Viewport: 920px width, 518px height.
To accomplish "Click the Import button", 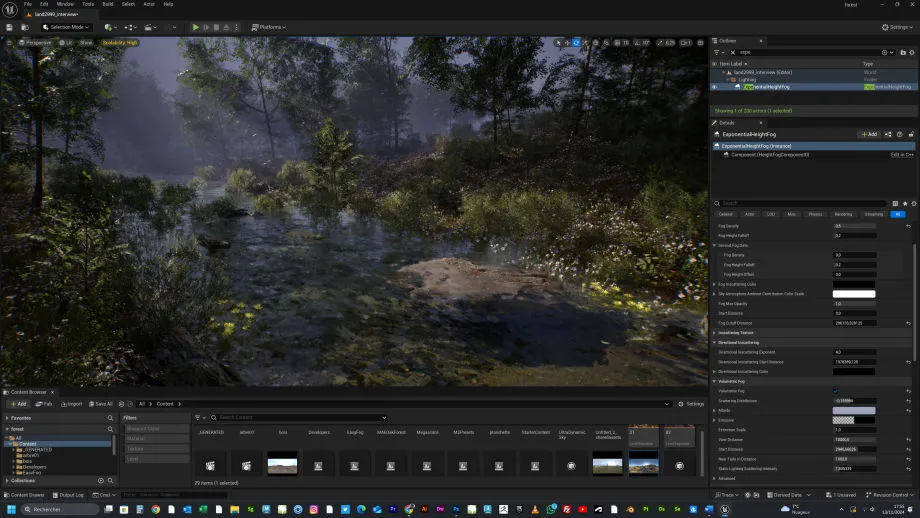I will click(71, 404).
